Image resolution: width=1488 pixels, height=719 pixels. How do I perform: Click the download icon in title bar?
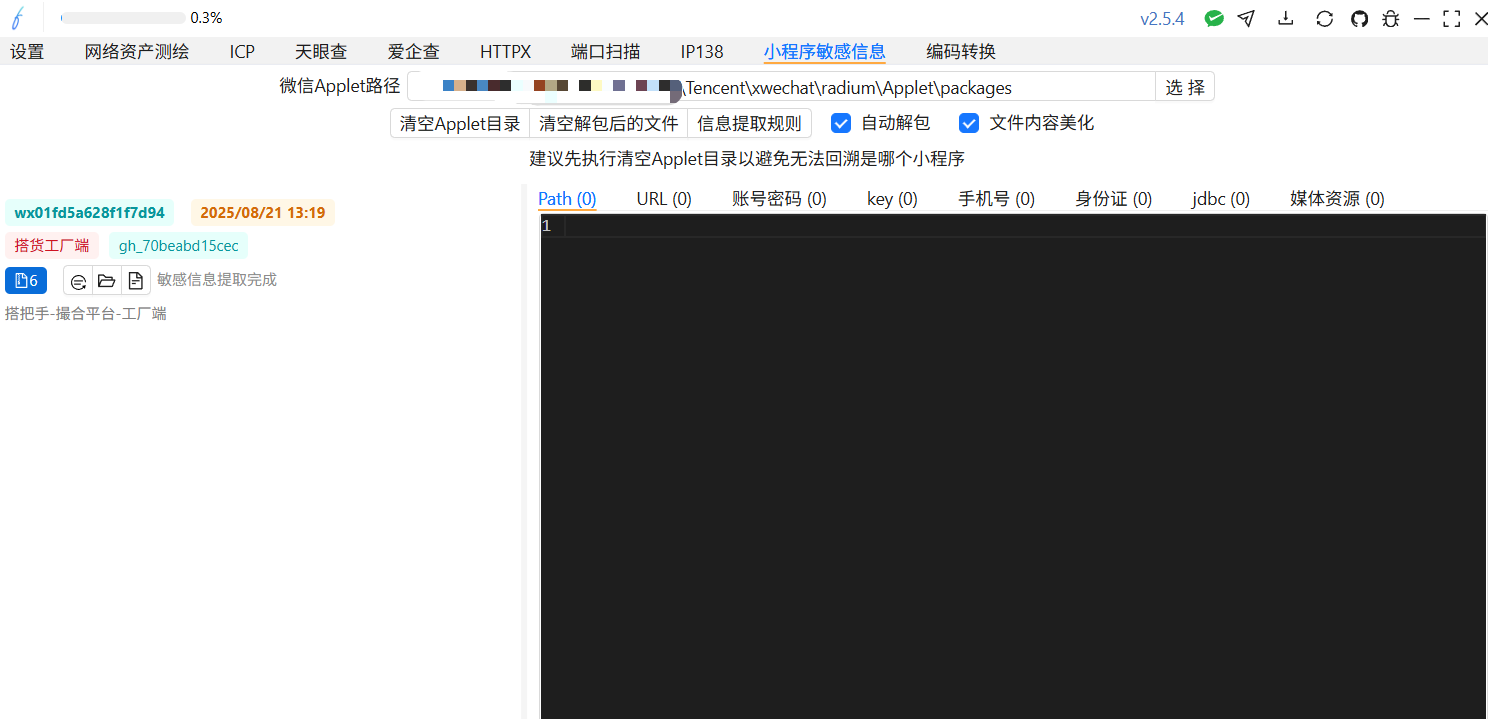pos(1286,18)
